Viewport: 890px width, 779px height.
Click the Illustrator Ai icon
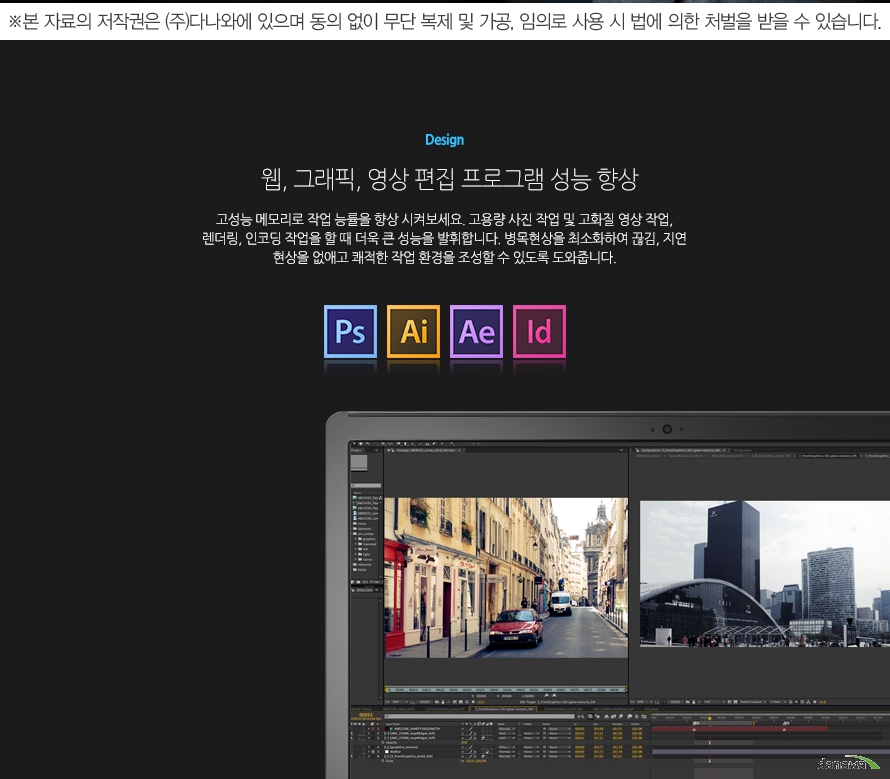click(413, 332)
